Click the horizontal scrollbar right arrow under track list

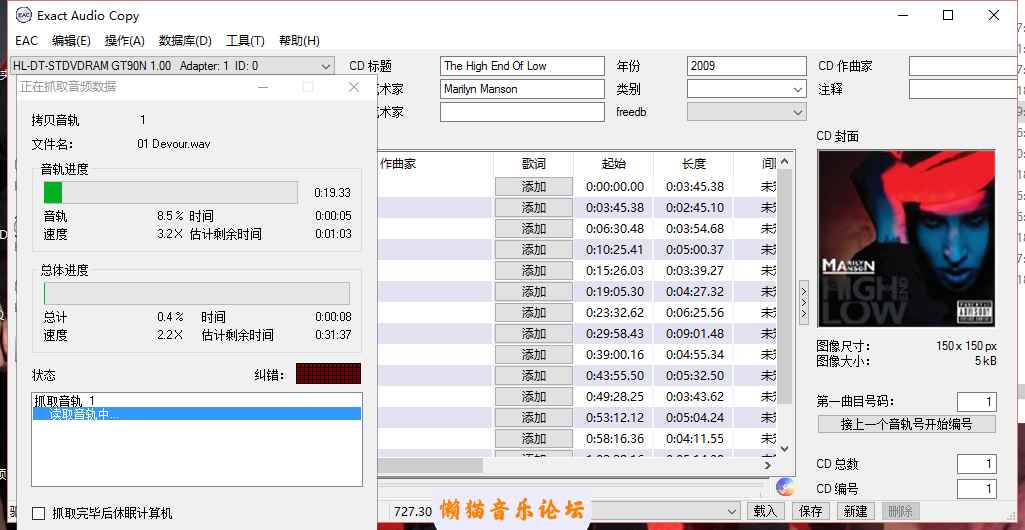point(768,465)
